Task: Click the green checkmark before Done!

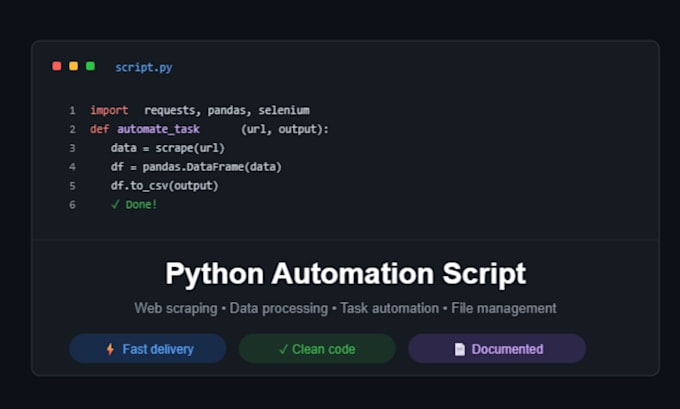Action: click(x=115, y=205)
